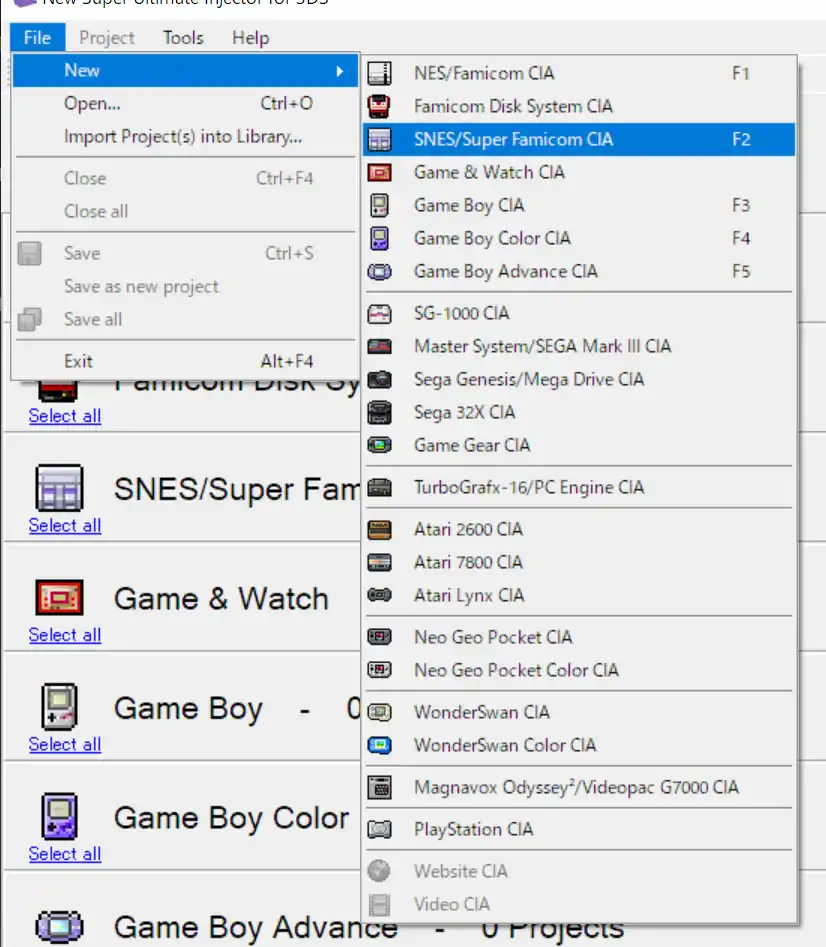Click the Game & Watch library icon

coord(59,599)
